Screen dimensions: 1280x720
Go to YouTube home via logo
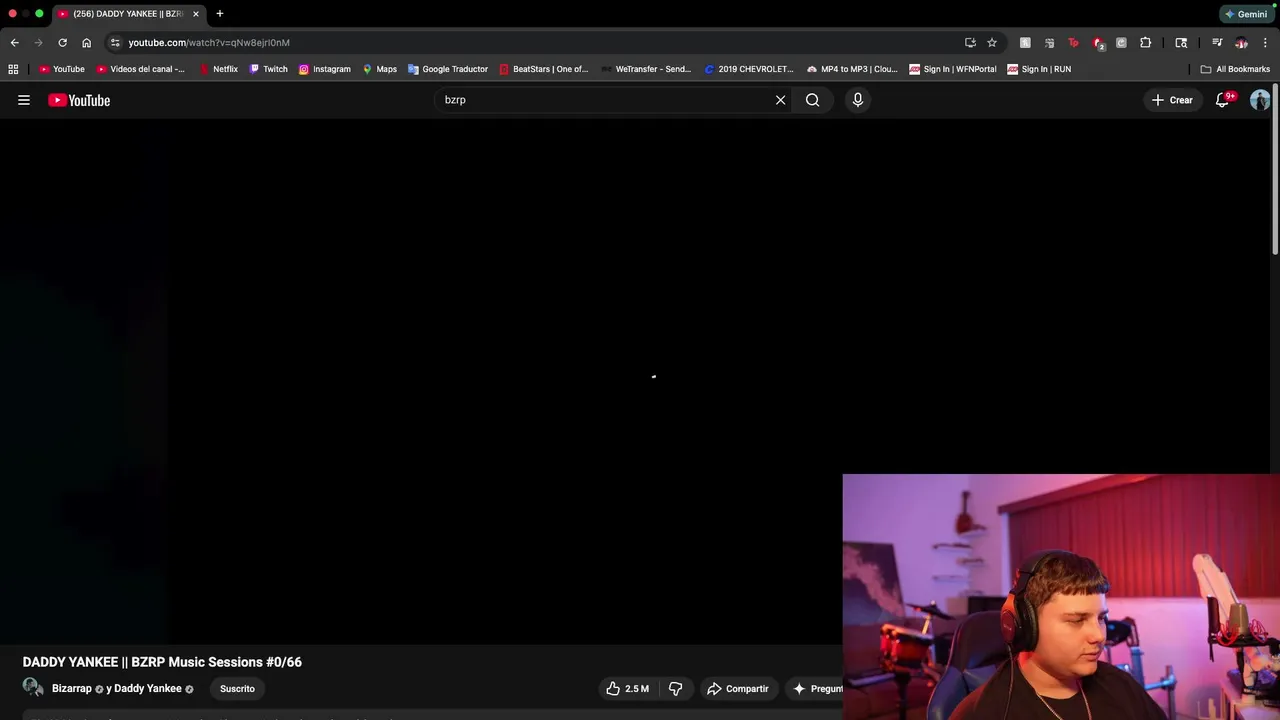coord(79,100)
